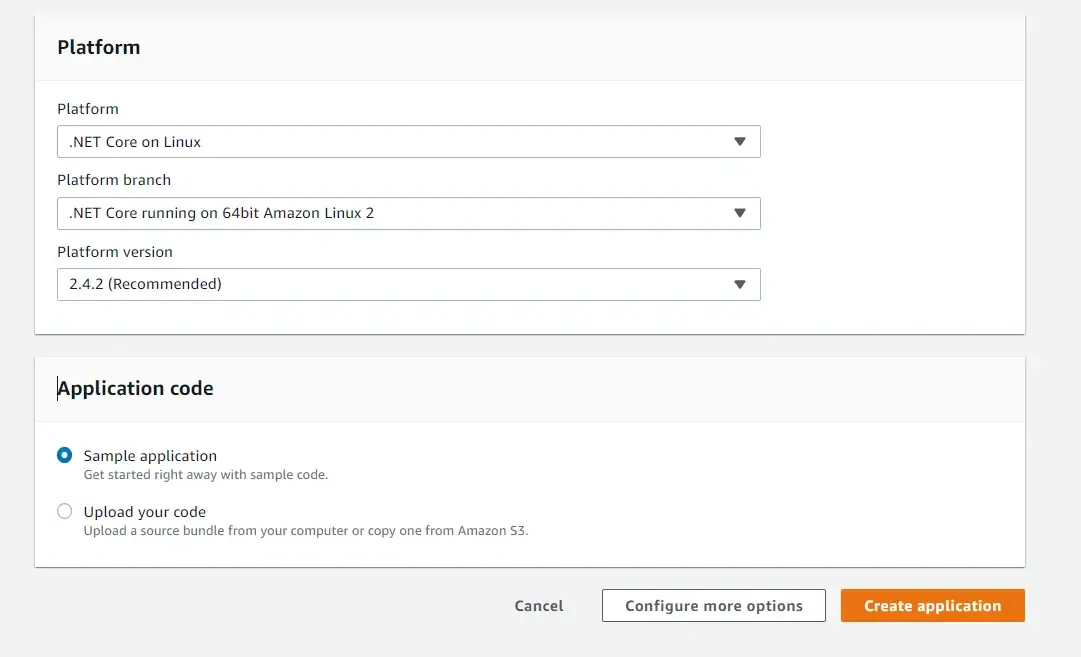Click the Platform dropdown arrow icon
Image resolution: width=1081 pixels, height=657 pixels.
click(x=740, y=141)
